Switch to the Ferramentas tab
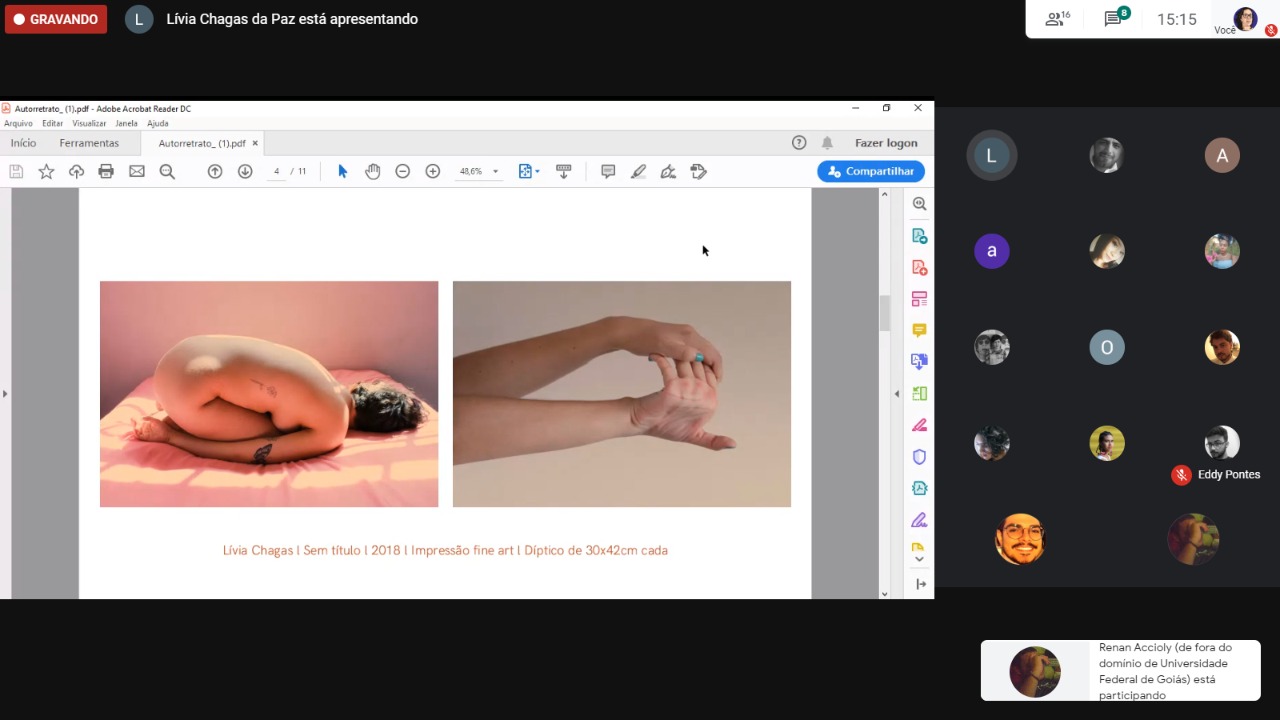 coord(89,143)
